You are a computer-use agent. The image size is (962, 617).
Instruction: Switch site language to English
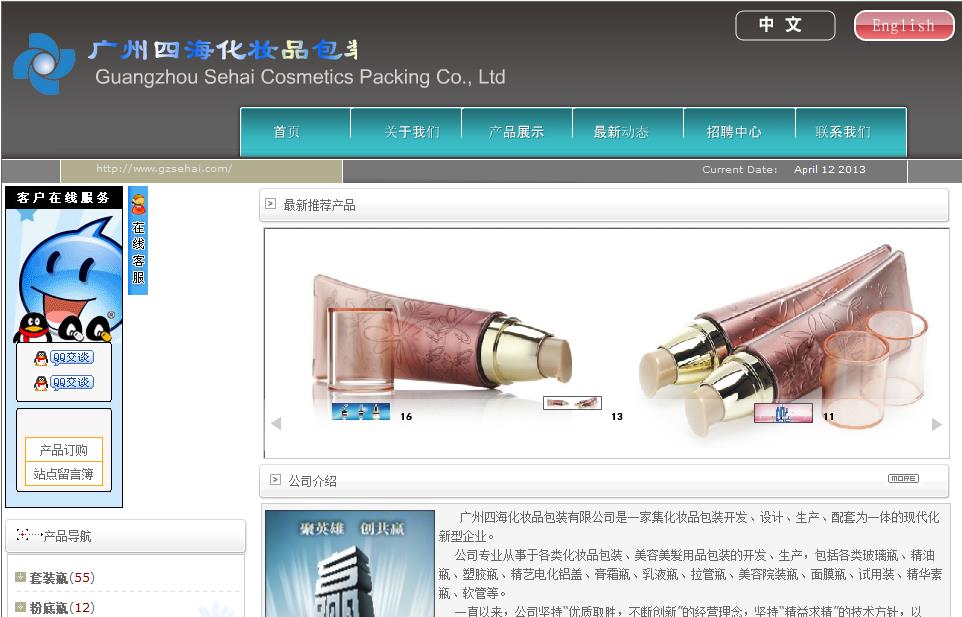point(902,25)
